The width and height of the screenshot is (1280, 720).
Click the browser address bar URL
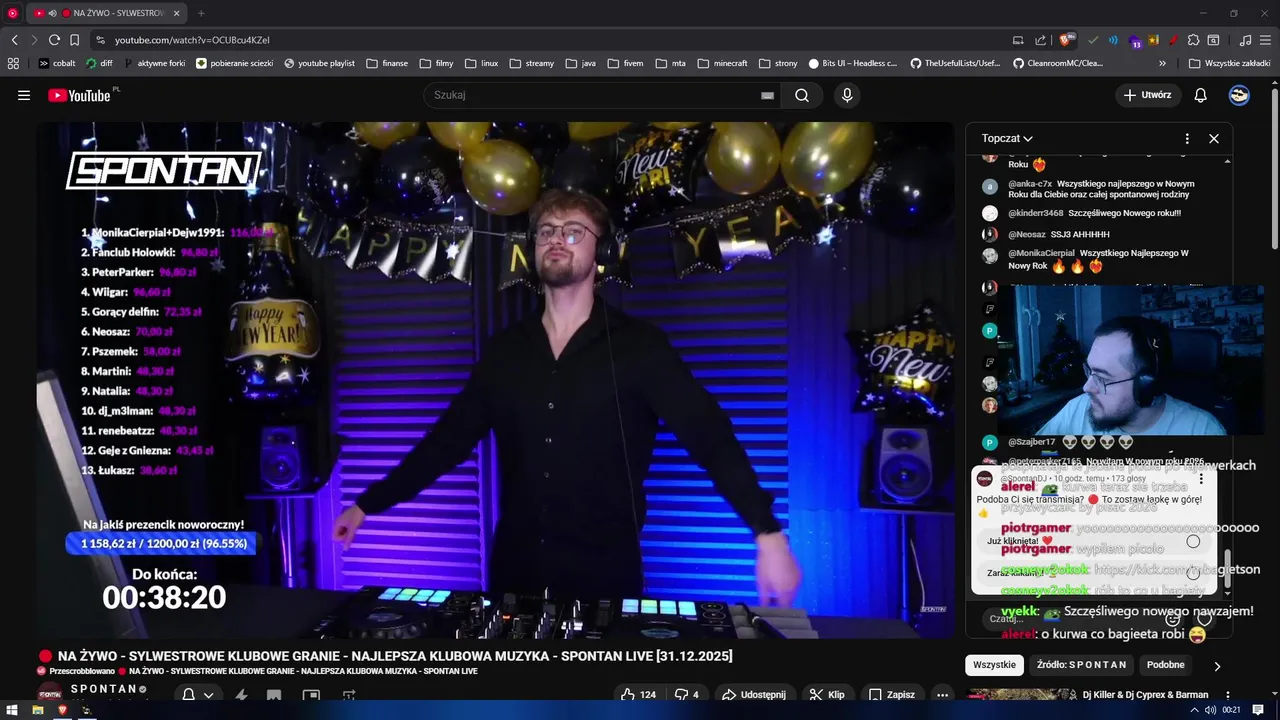[192, 40]
